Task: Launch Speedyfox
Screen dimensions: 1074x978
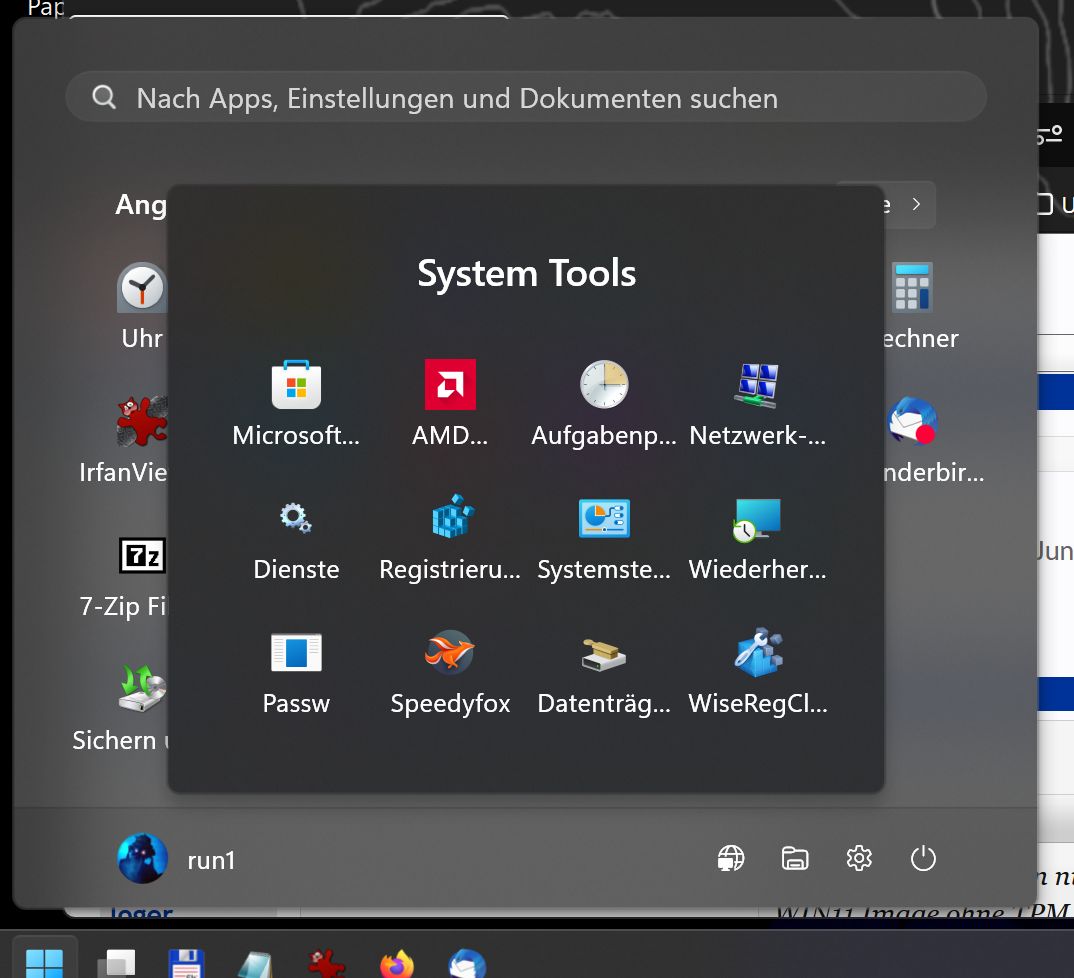Action: (449, 652)
